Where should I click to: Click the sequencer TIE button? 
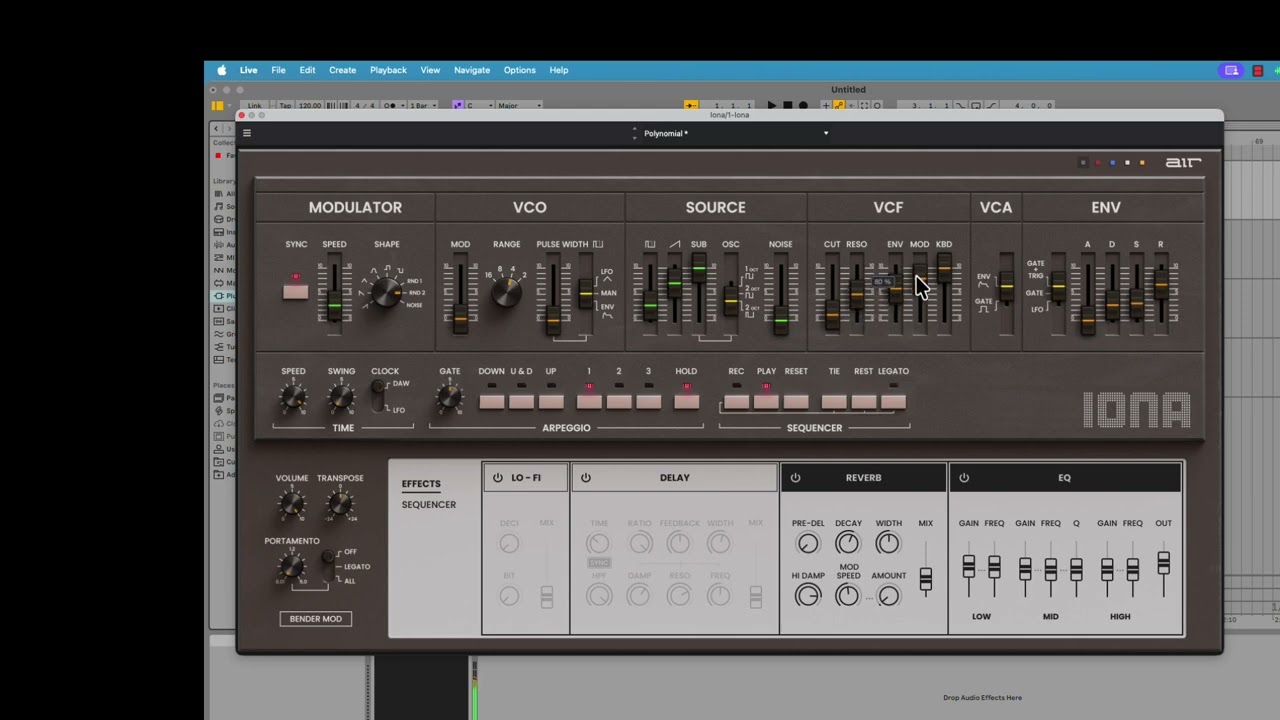[x=834, y=402]
